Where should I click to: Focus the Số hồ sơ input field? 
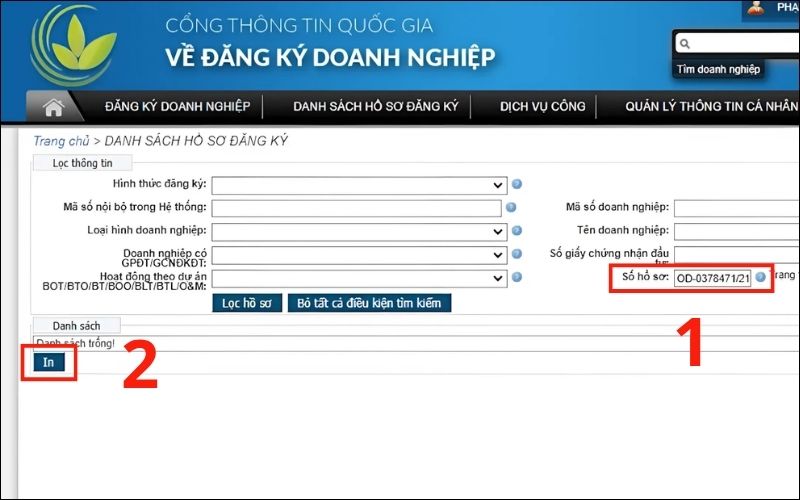(711, 278)
